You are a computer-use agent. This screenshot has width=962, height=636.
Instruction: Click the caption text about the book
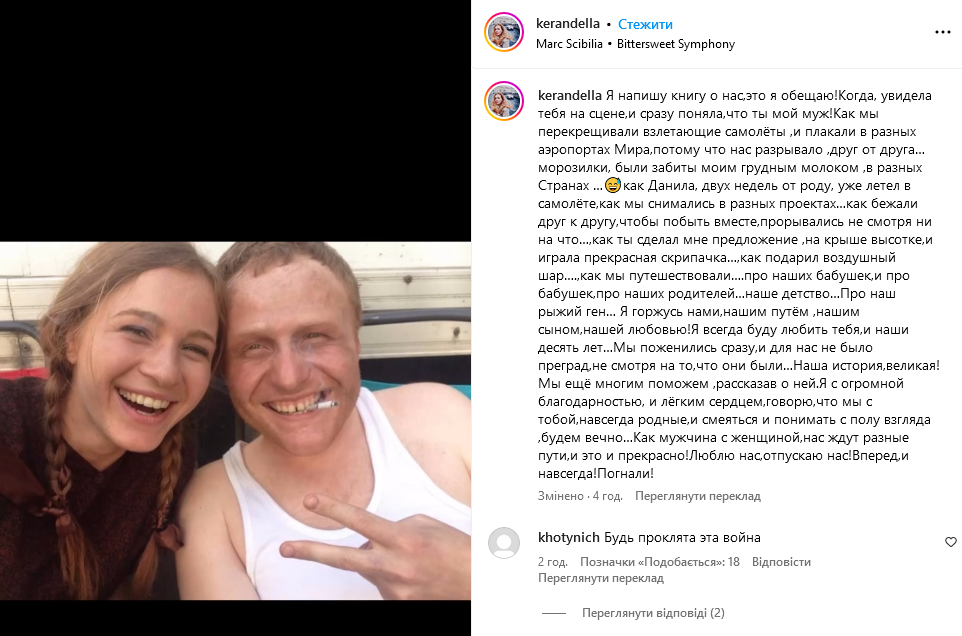click(x=738, y=285)
